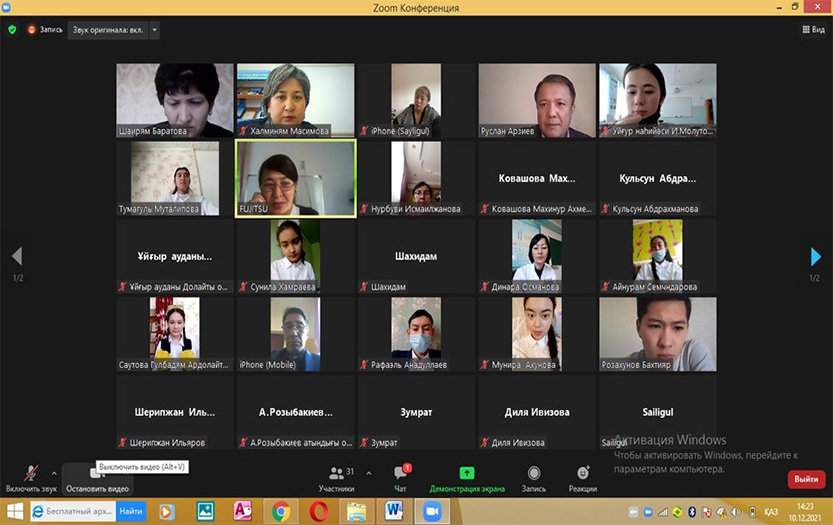This screenshot has width=833, height=525.
Task: Stop camera with Остановить видео button
Action: pyautogui.click(x=97, y=478)
